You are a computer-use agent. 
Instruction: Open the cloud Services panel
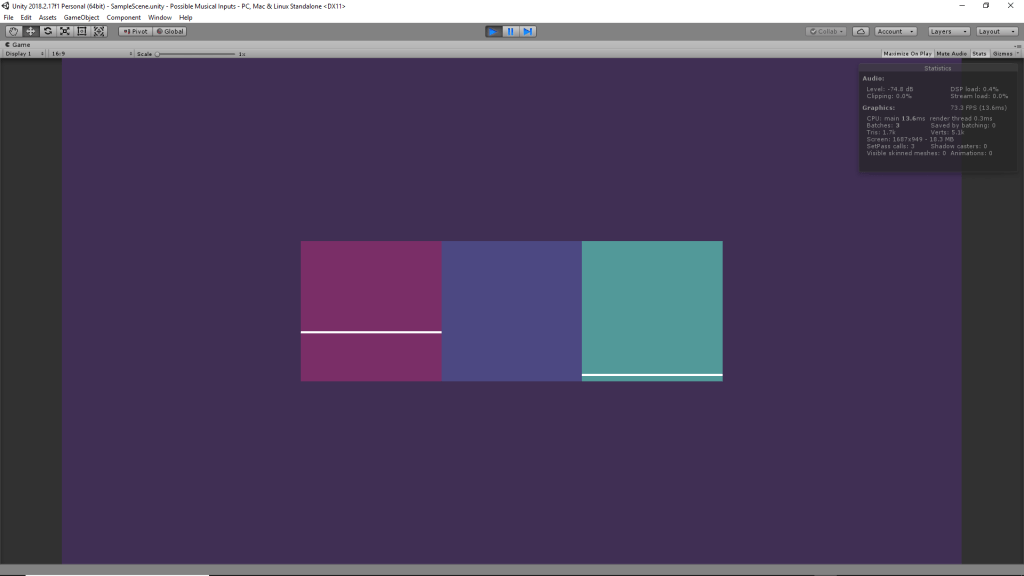tap(861, 31)
